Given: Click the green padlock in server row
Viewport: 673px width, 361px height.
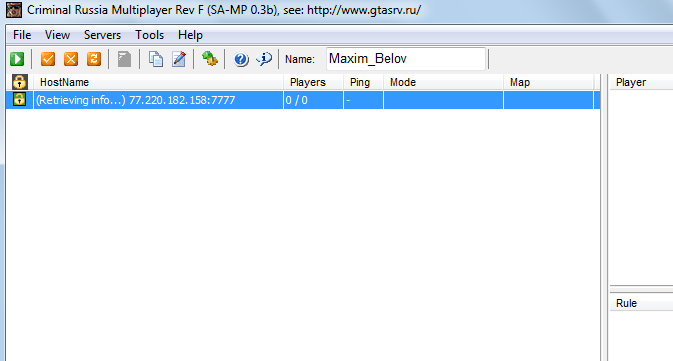Looking at the screenshot, I should click(19, 99).
